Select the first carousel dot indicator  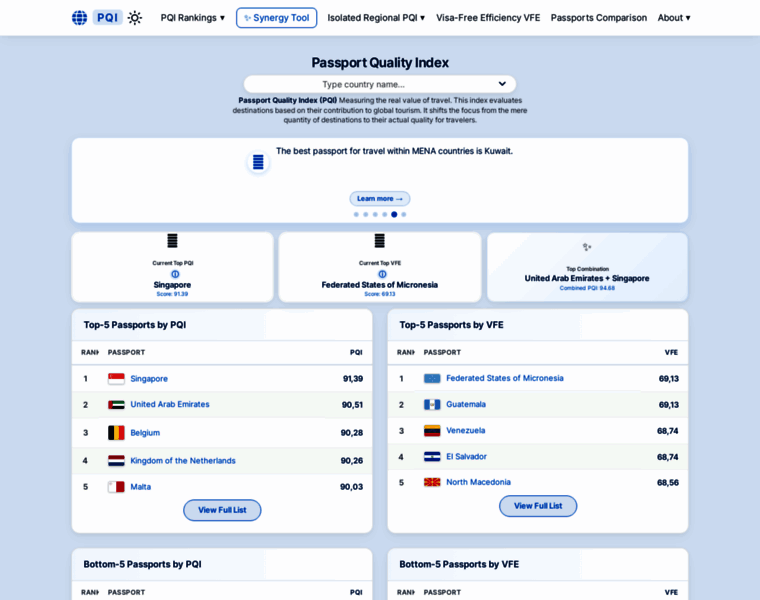(x=356, y=214)
